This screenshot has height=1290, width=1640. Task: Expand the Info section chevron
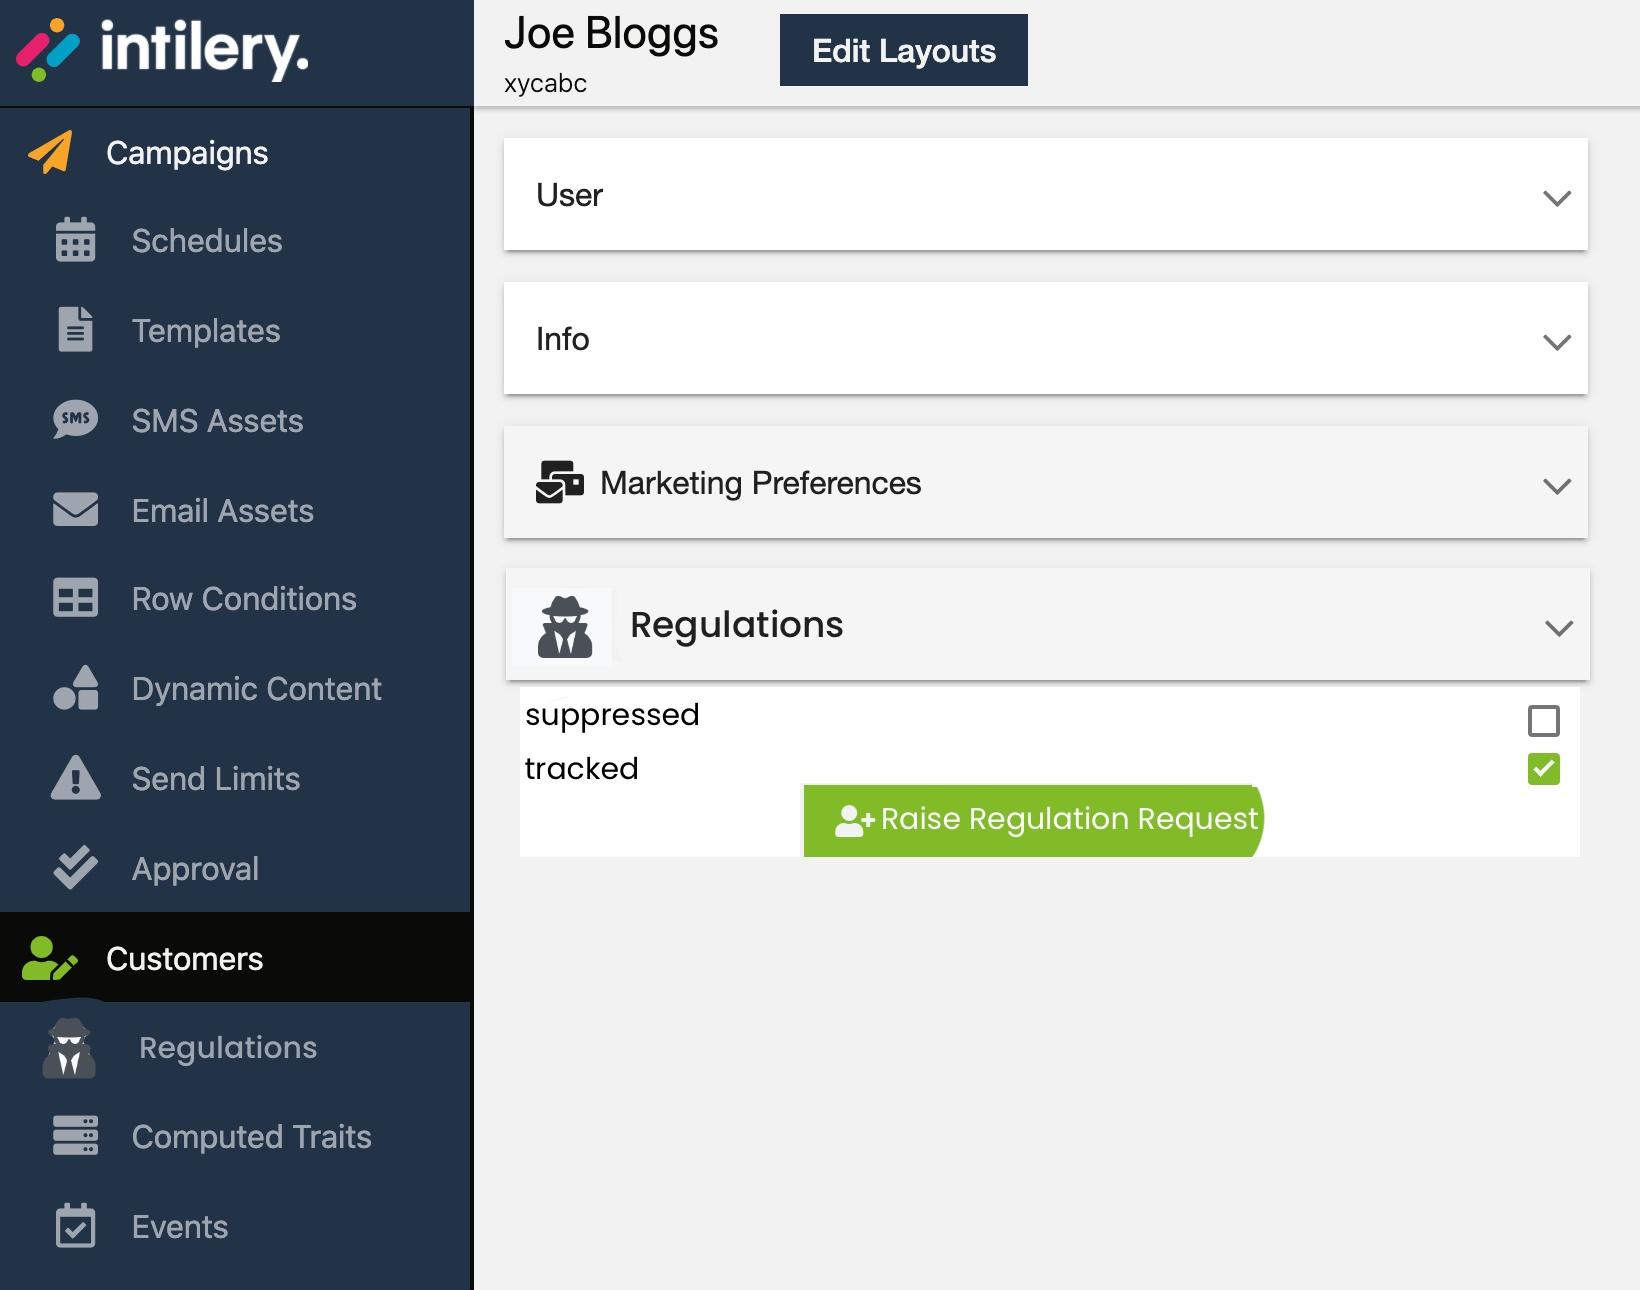pyautogui.click(x=1557, y=342)
